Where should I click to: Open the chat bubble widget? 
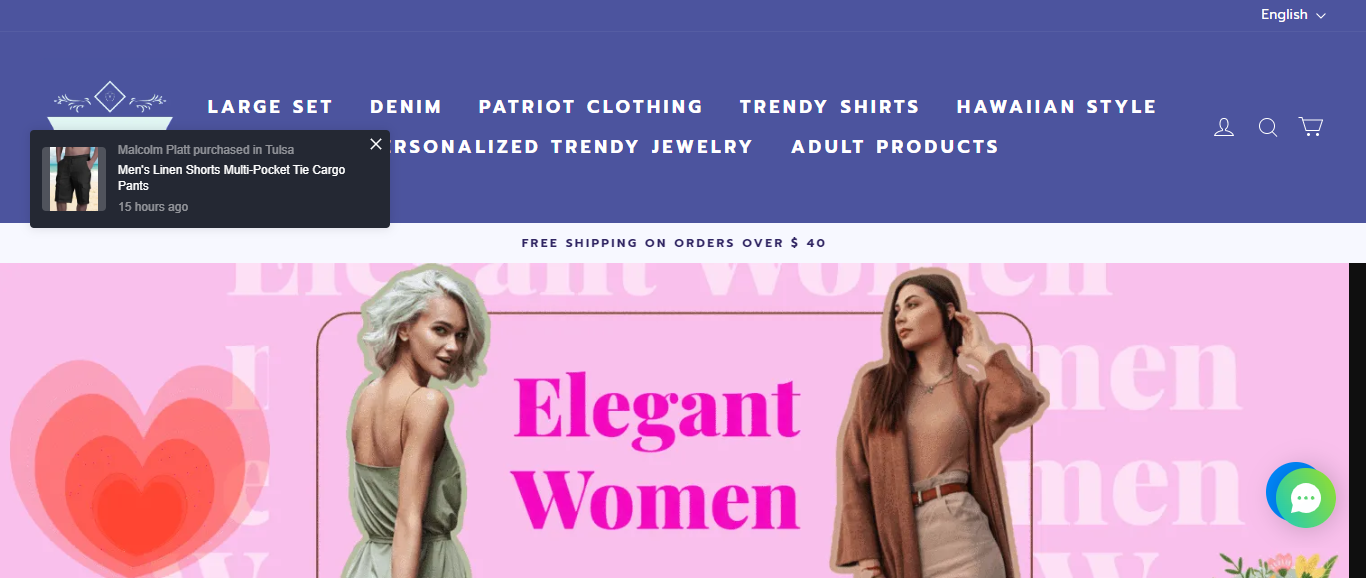click(x=1305, y=497)
